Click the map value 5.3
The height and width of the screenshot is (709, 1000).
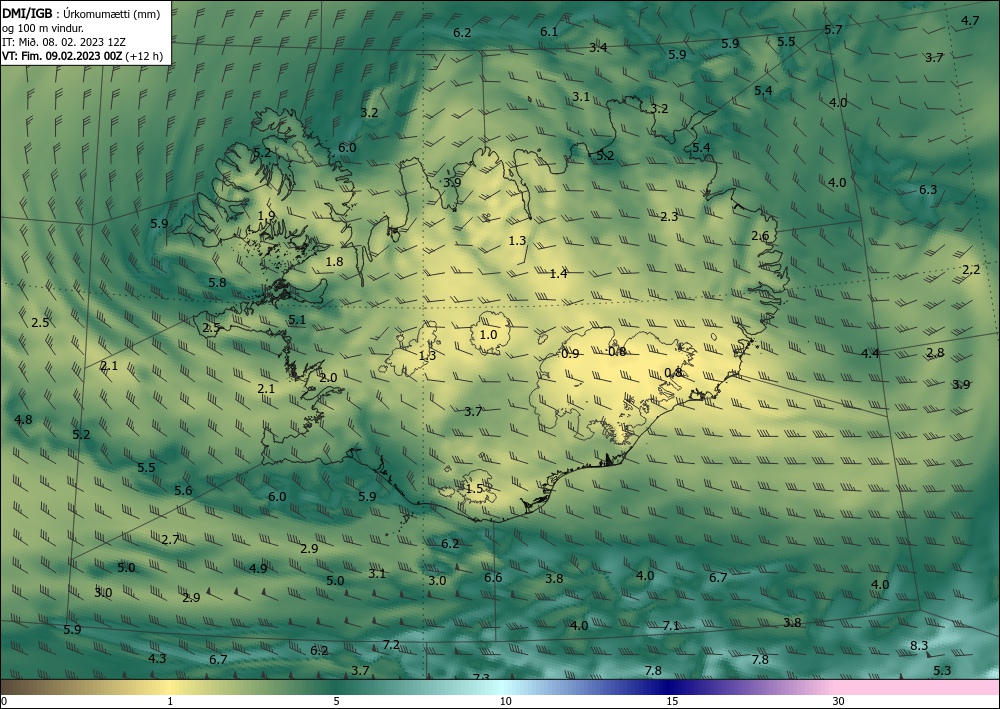pos(942,670)
